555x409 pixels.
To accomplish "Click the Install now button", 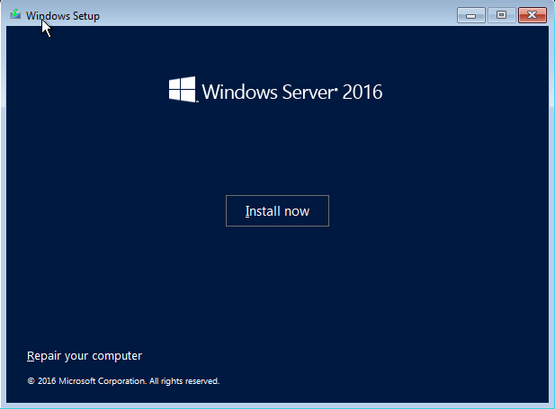I will (x=277, y=211).
